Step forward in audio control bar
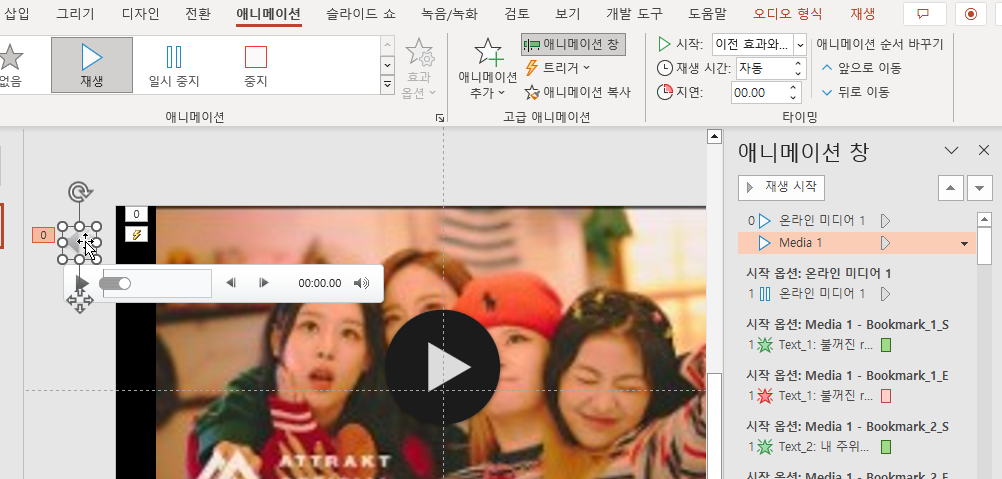The image size is (1002, 479). [x=263, y=283]
